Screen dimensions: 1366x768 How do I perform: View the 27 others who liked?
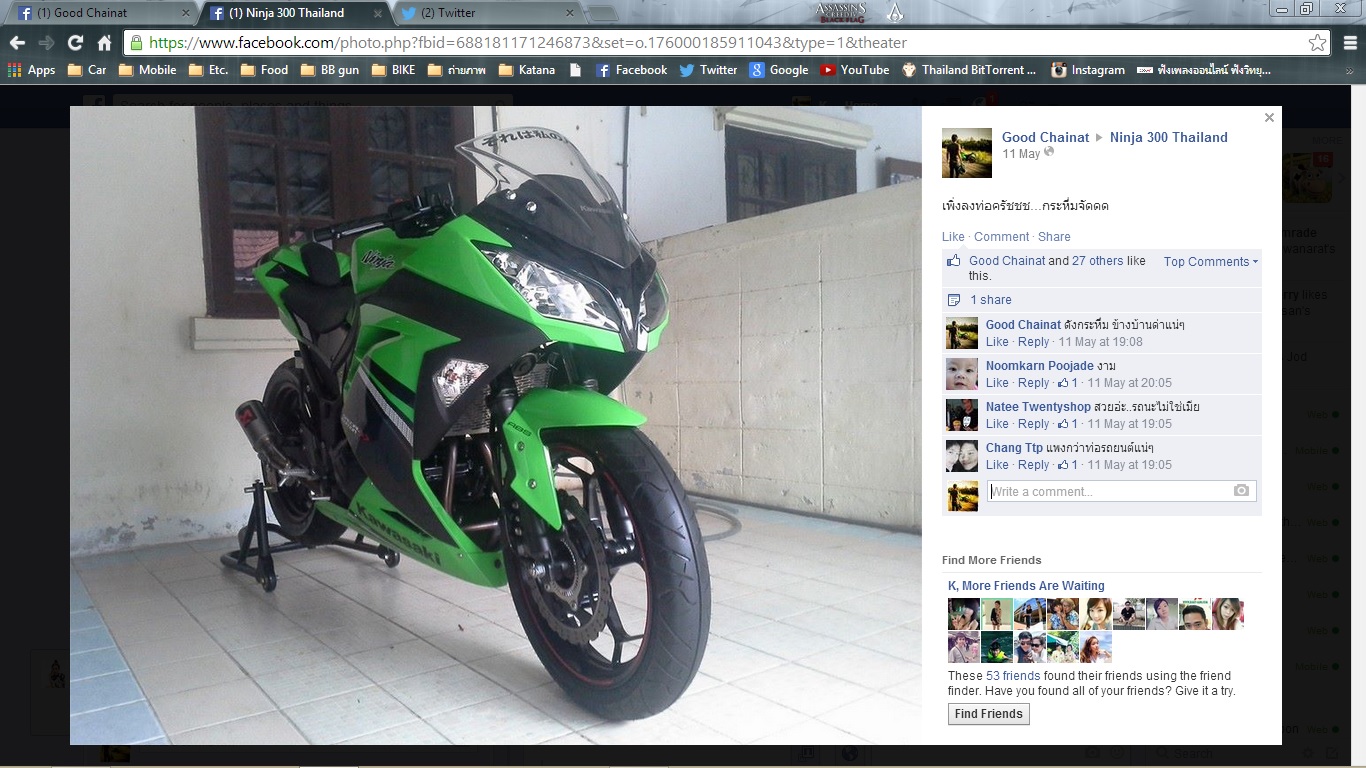coord(1097,261)
